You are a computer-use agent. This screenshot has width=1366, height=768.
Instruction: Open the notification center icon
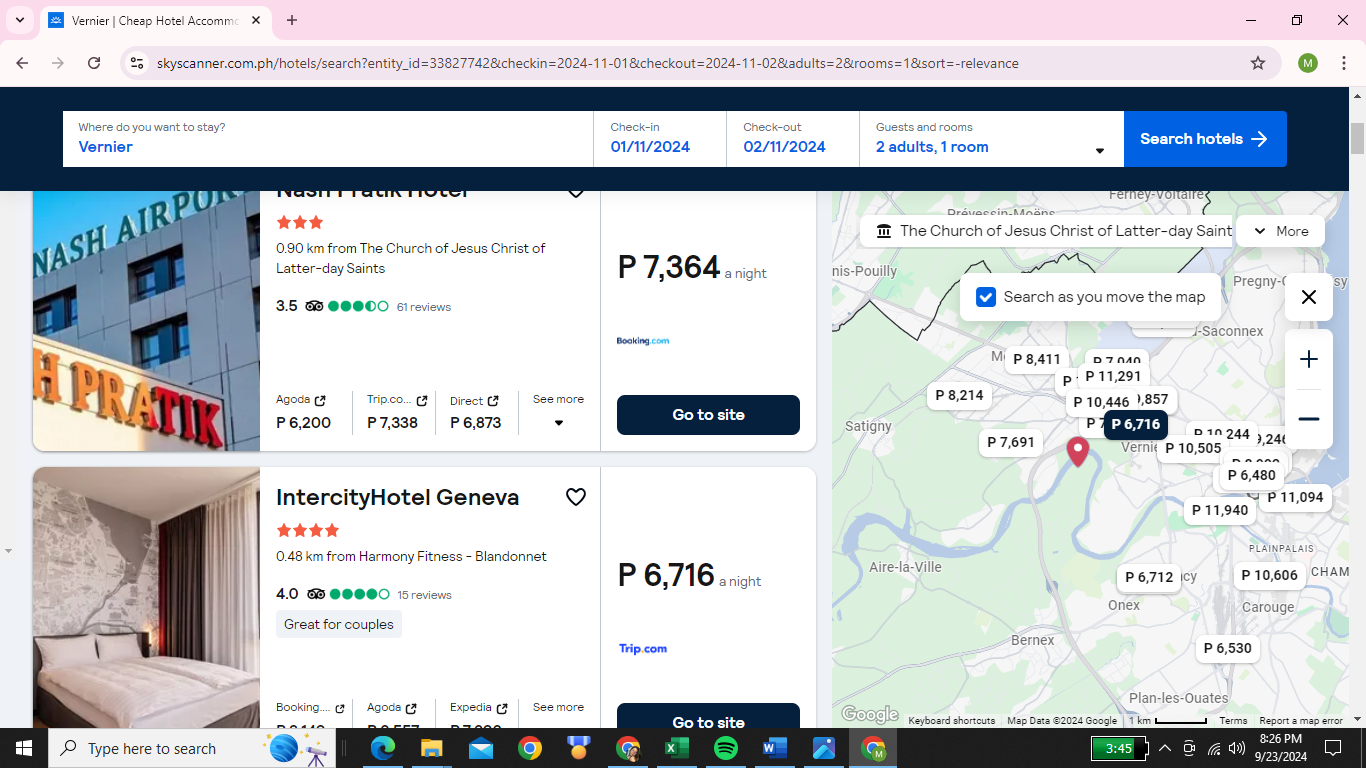tap(1332, 748)
